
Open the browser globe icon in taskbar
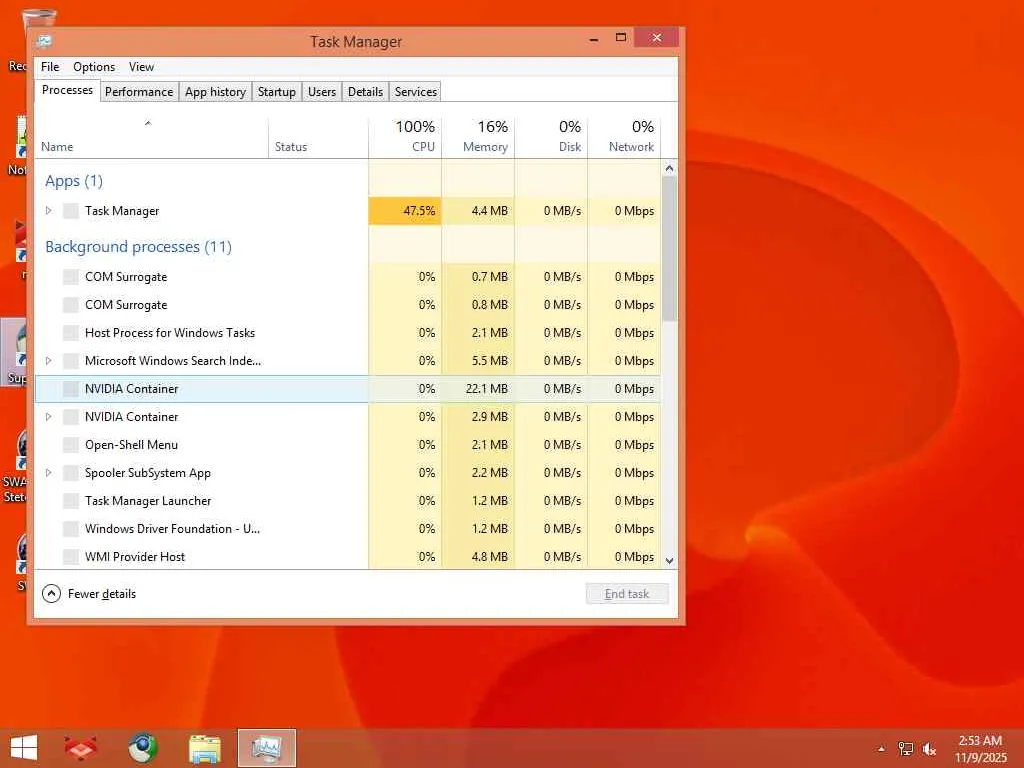coord(142,748)
